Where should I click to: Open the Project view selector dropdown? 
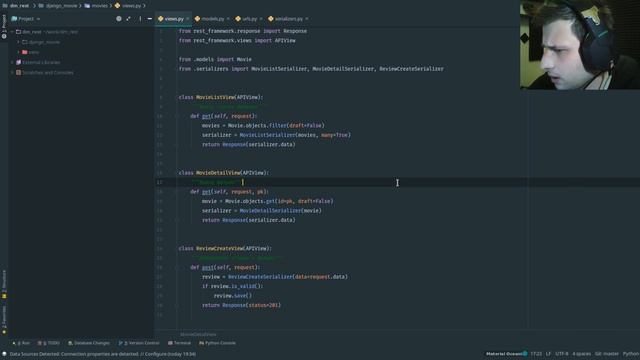point(26,19)
